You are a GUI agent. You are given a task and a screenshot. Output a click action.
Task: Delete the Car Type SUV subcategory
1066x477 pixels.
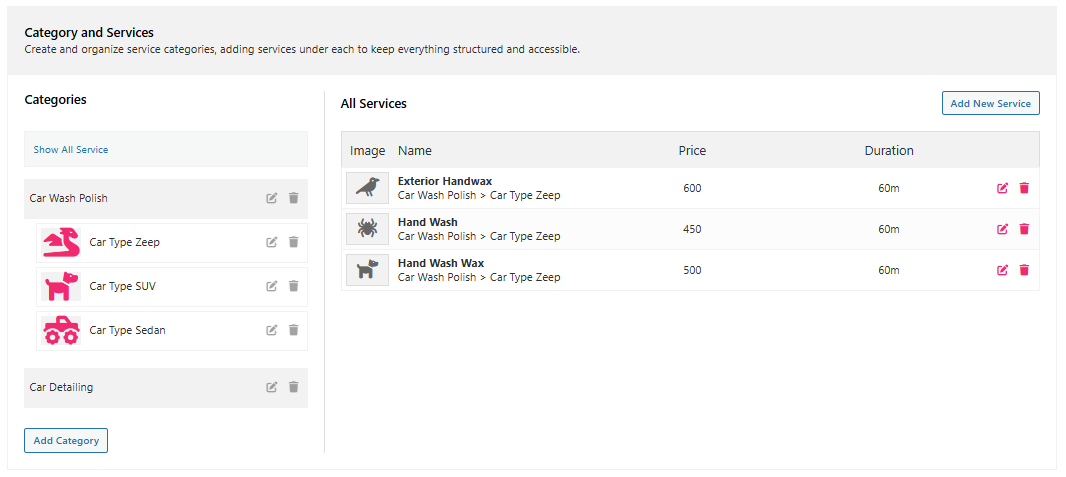[x=294, y=286]
